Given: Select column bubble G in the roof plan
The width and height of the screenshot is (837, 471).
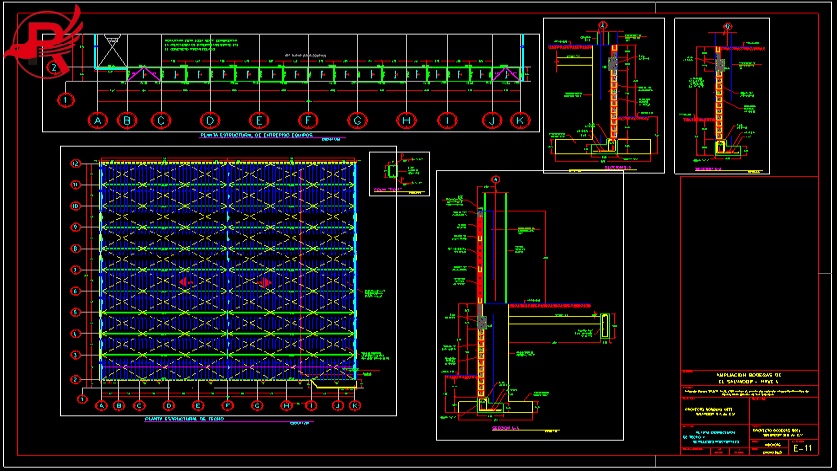Looking at the screenshot, I should (257, 406).
